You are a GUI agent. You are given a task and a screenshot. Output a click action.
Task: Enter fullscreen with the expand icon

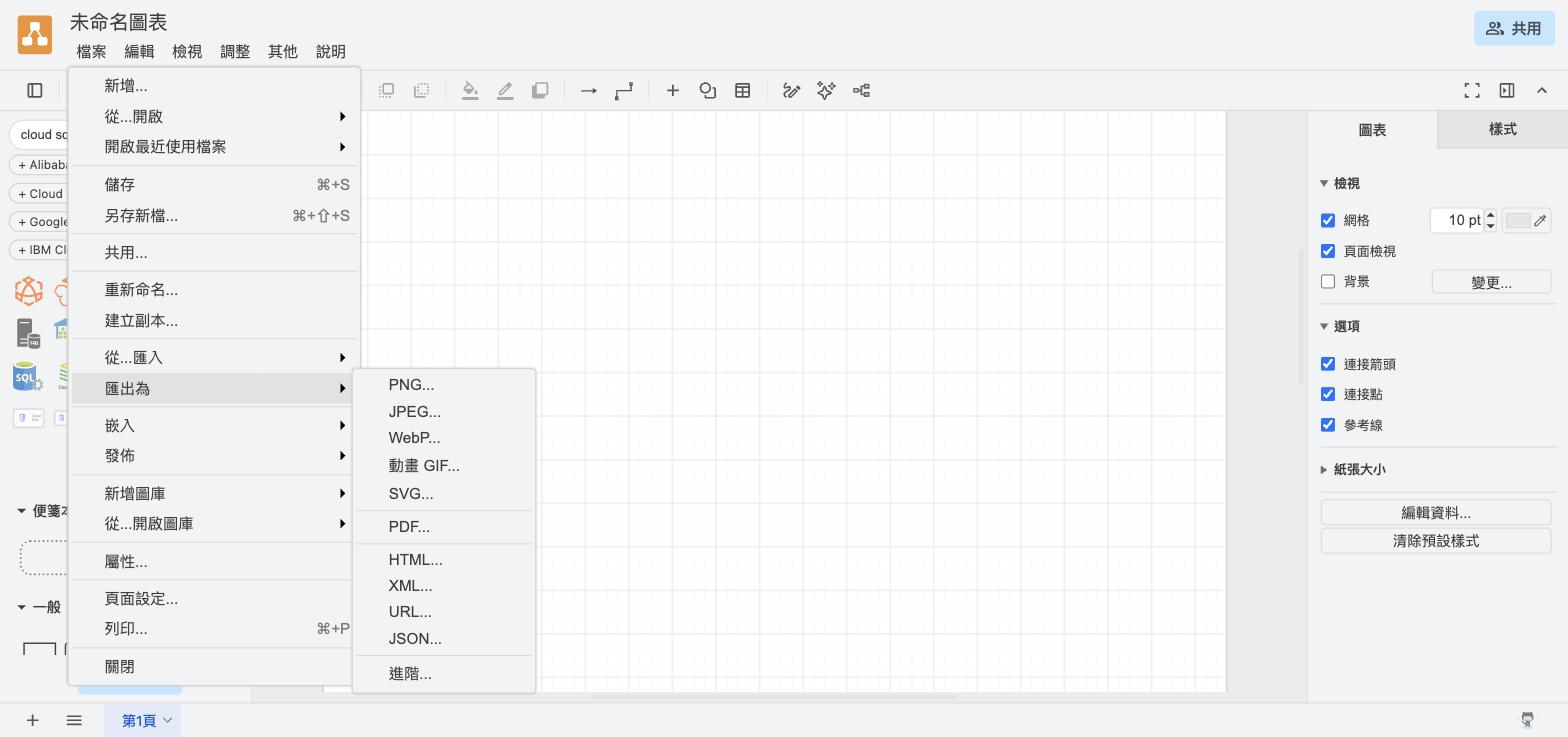tap(1472, 91)
